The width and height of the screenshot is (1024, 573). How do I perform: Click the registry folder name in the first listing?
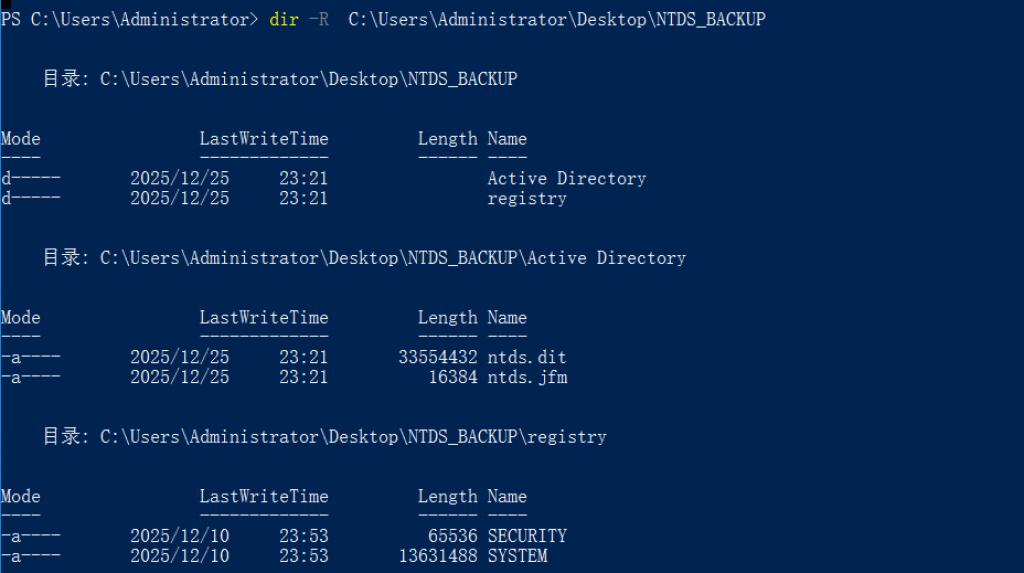click(527, 199)
